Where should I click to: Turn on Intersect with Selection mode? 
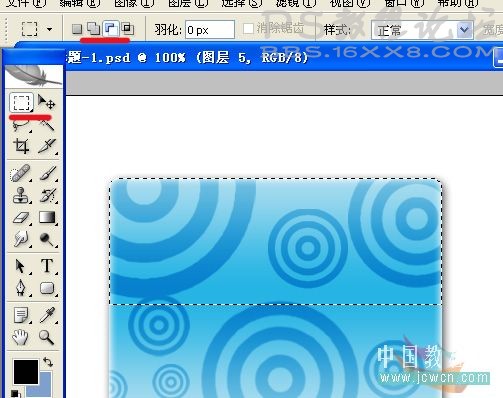[x=128, y=29]
